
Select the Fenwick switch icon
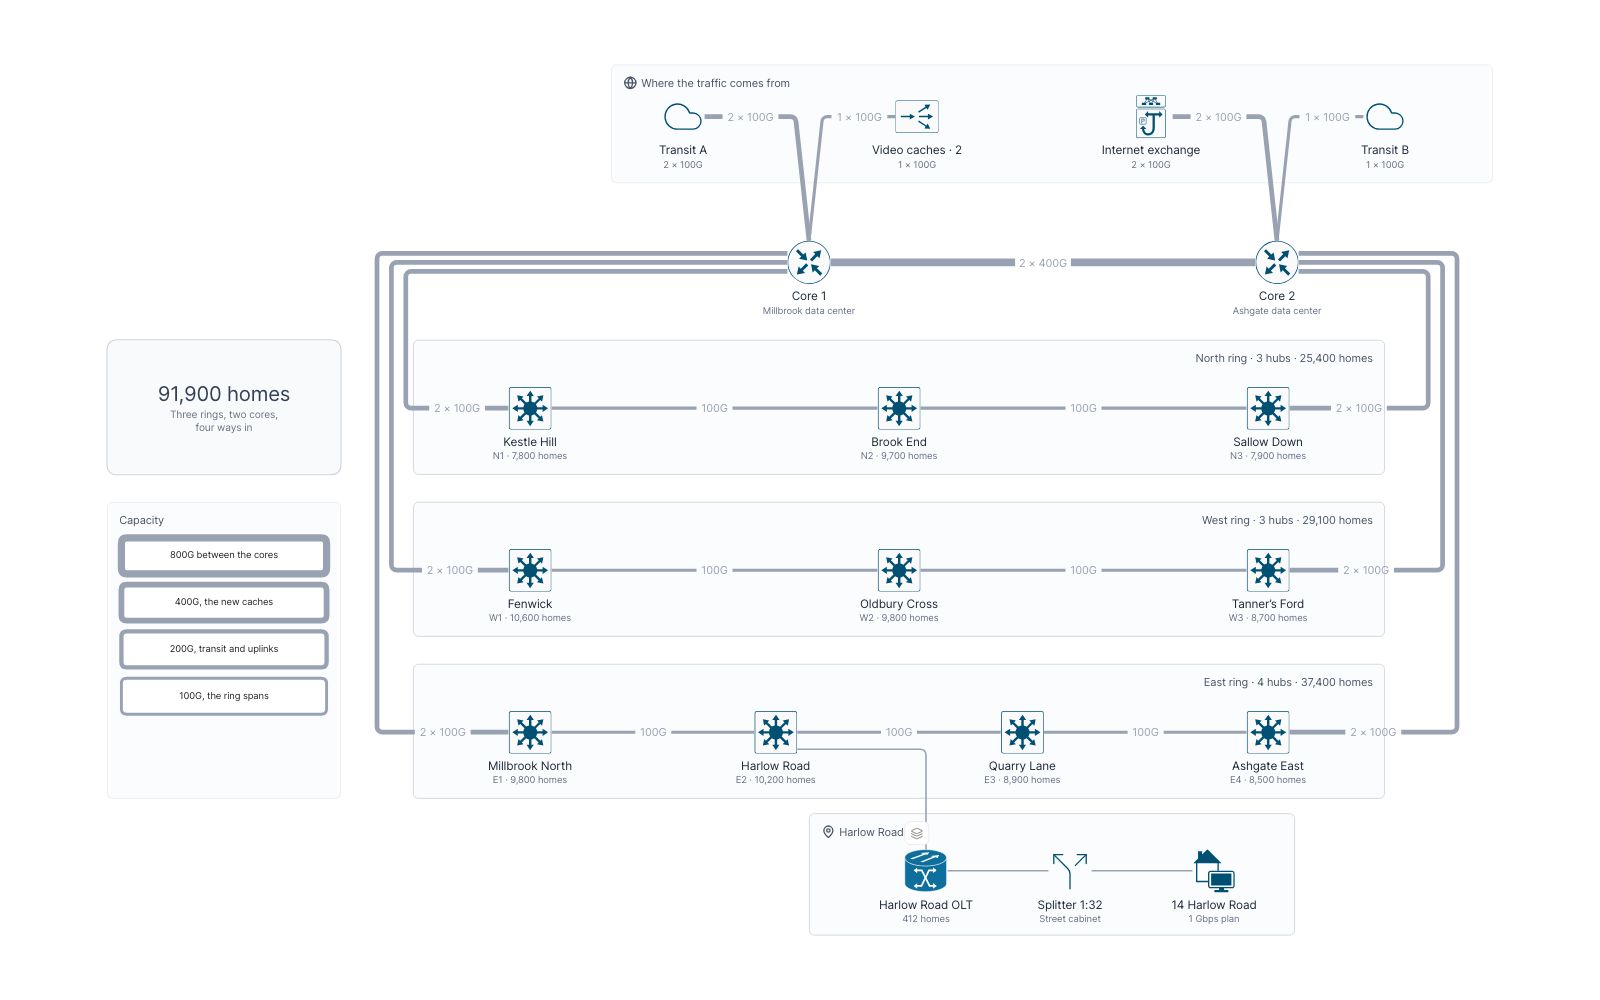coord(530,570)
